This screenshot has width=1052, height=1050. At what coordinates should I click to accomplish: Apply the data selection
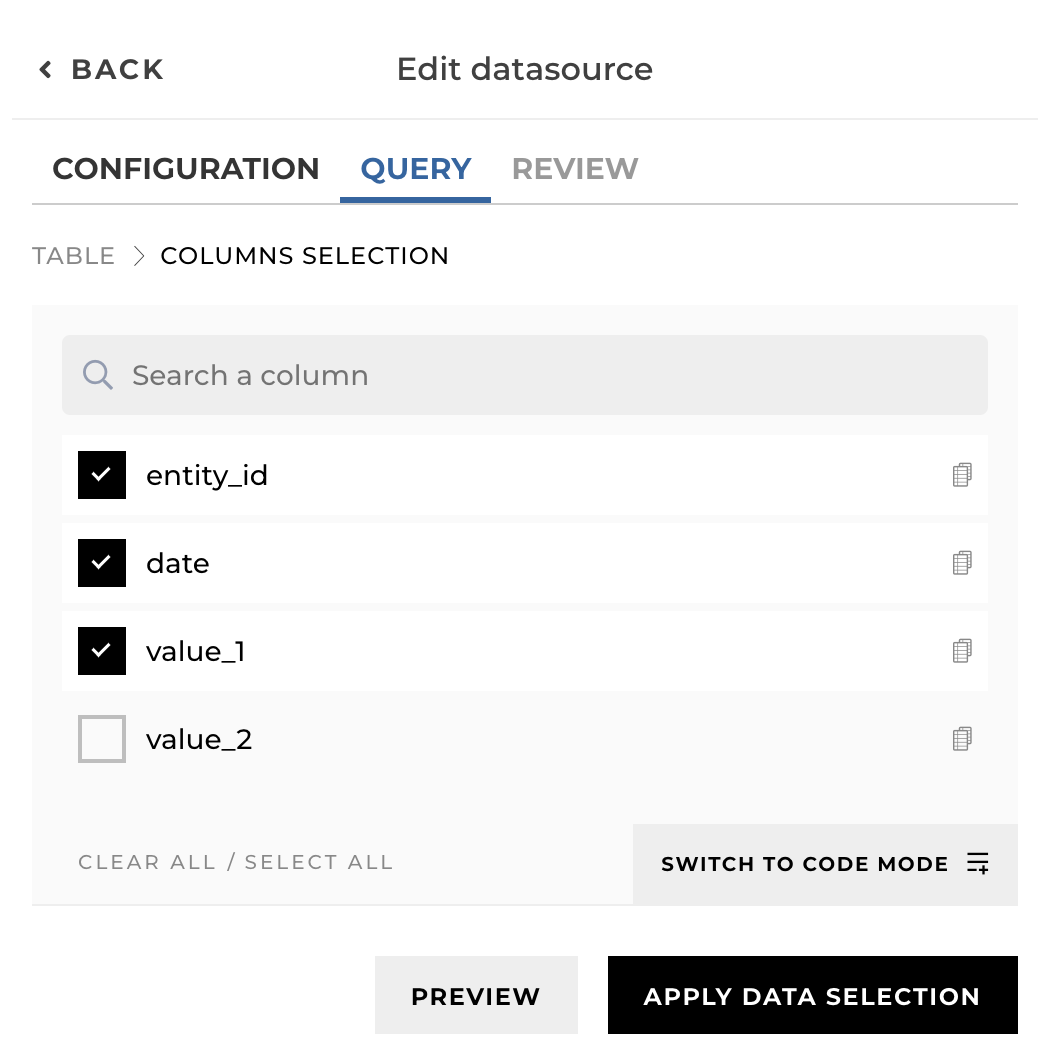click(x=812, y=996)
